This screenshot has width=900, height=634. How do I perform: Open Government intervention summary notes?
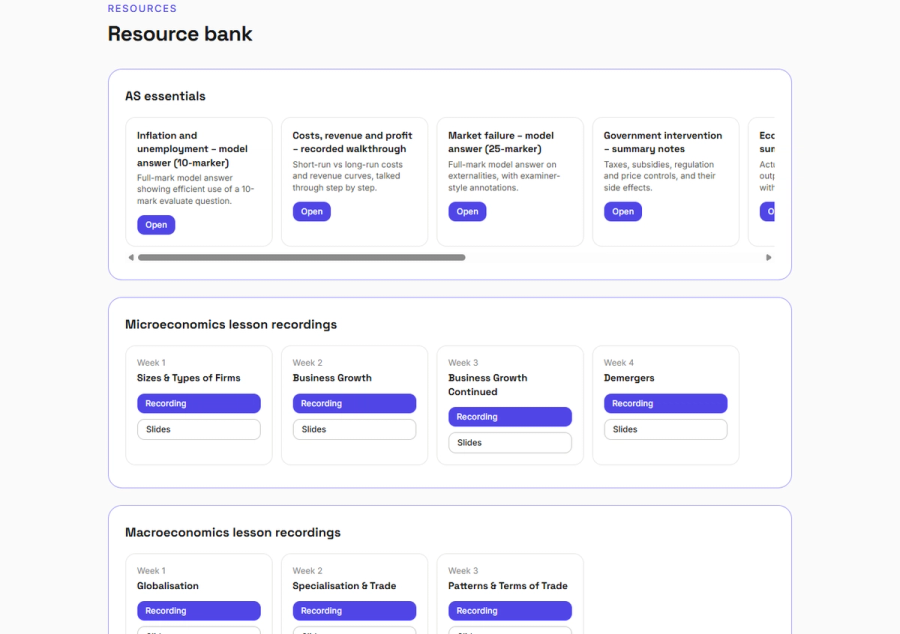tap(623, 212)
